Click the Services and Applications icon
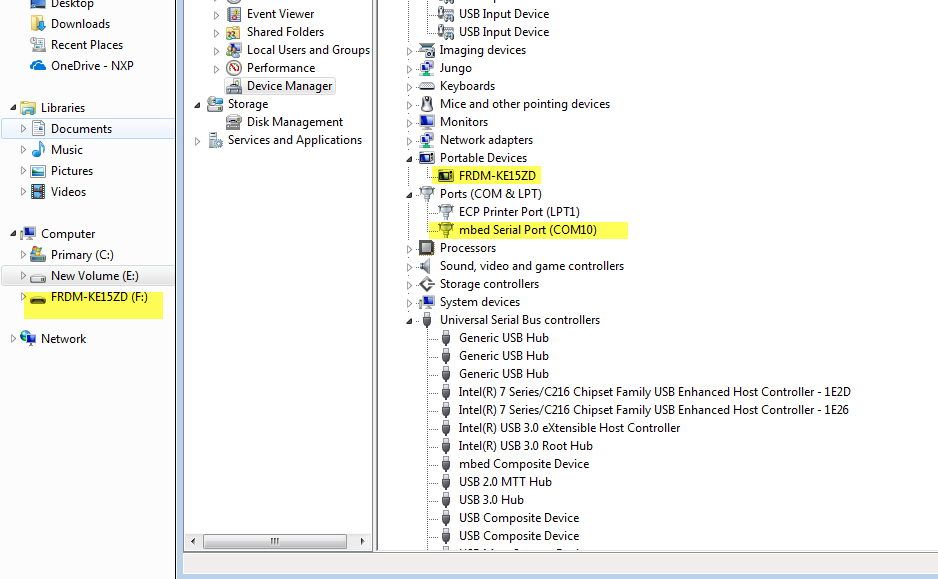 coord(215,140)
